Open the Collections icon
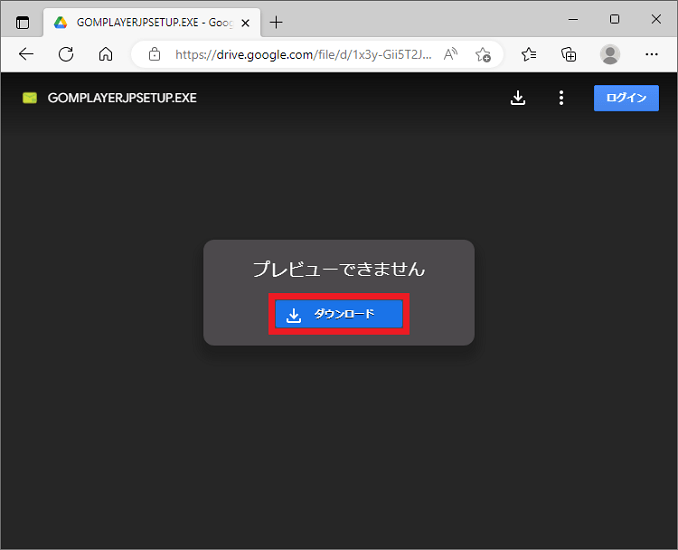This screenshot has height=550, width=678. (x=569, y=54)
